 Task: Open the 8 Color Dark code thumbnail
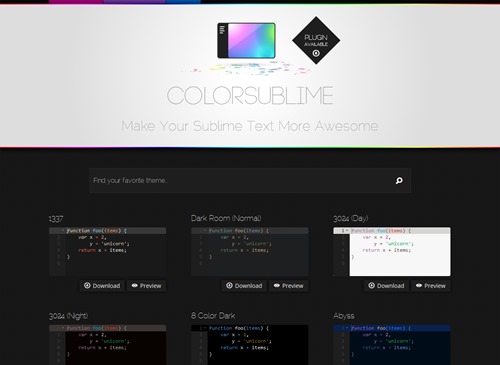(x=250, y=345)
